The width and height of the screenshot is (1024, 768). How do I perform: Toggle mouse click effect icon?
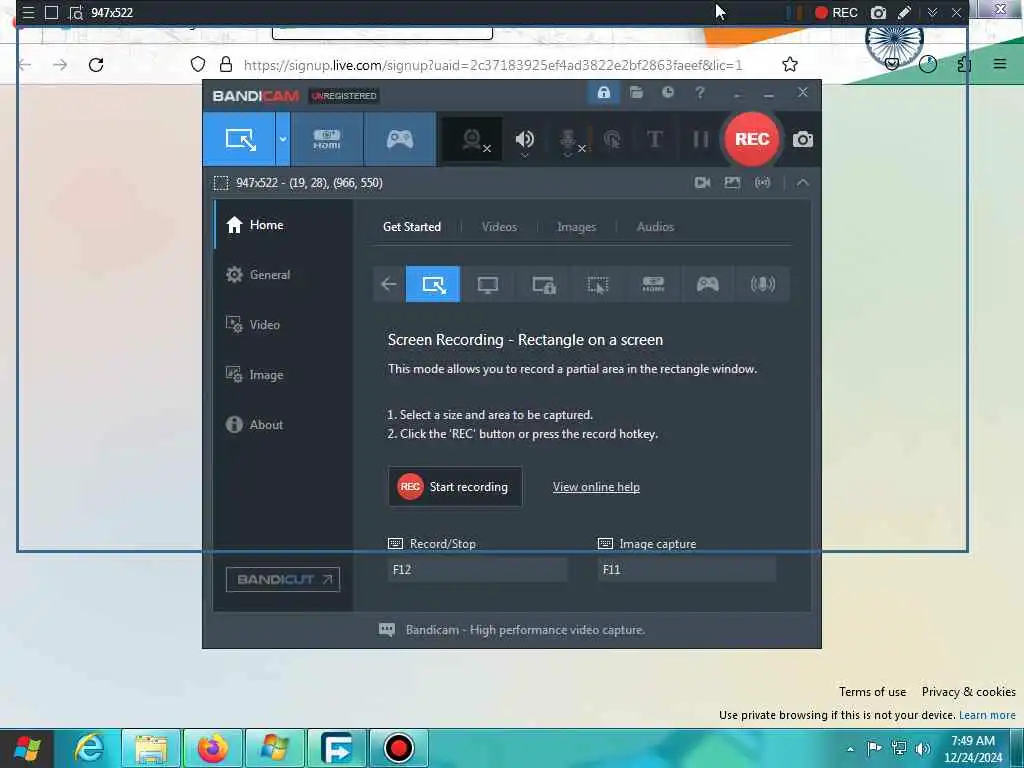(612, 139)
